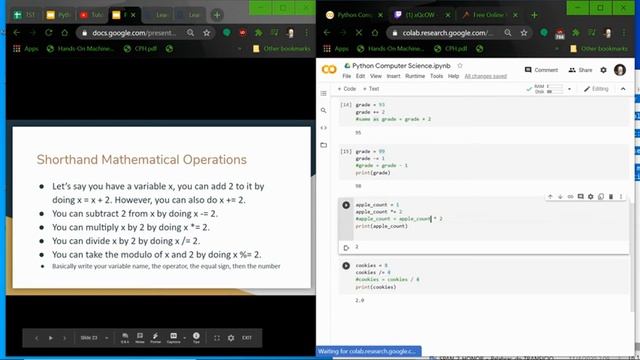Open a new tab in the Colab browser window
This screenshot has height=360, width=640.
534,15
